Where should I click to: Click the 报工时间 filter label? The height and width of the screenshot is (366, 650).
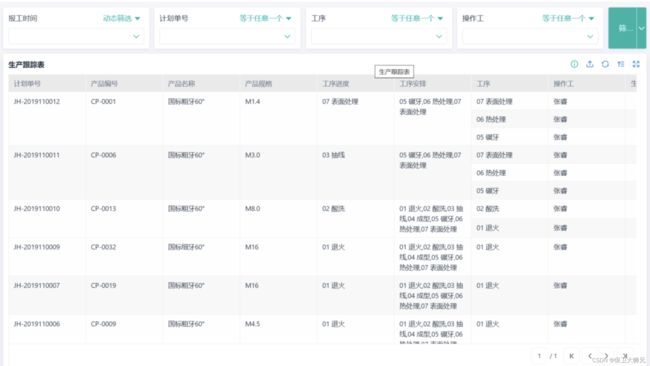click(x=23, y=18)
